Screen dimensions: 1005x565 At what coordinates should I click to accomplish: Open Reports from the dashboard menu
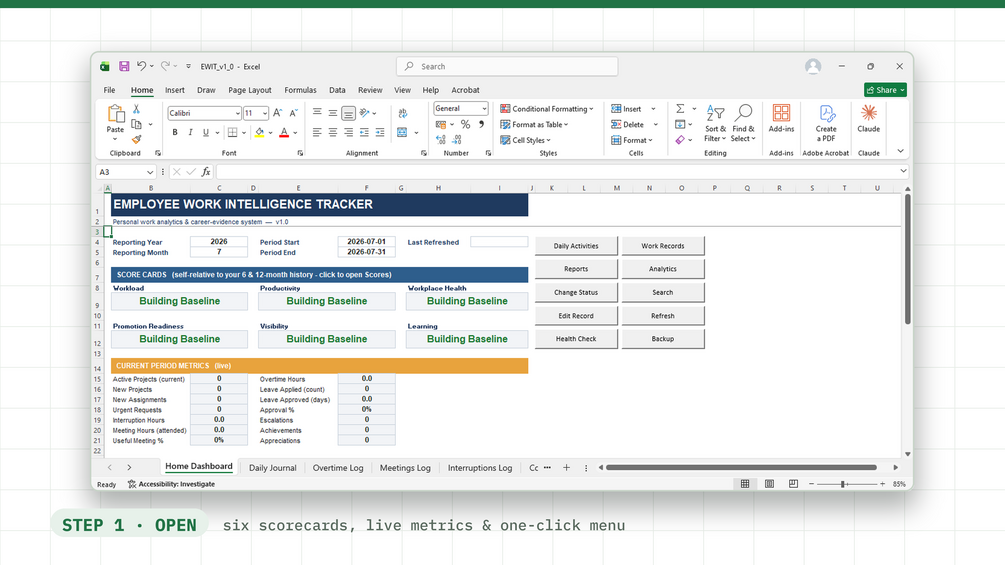576,269
